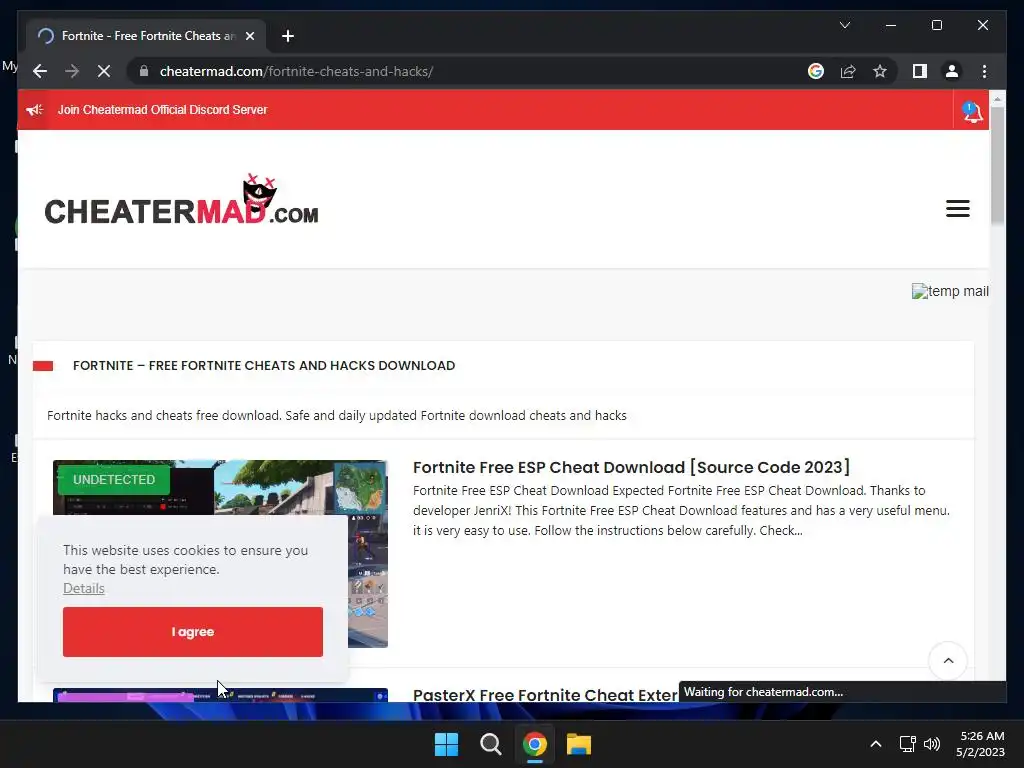Click the Chrome taskbar icon
This screenshot has width=1024, height=768.
click(534, 744)
